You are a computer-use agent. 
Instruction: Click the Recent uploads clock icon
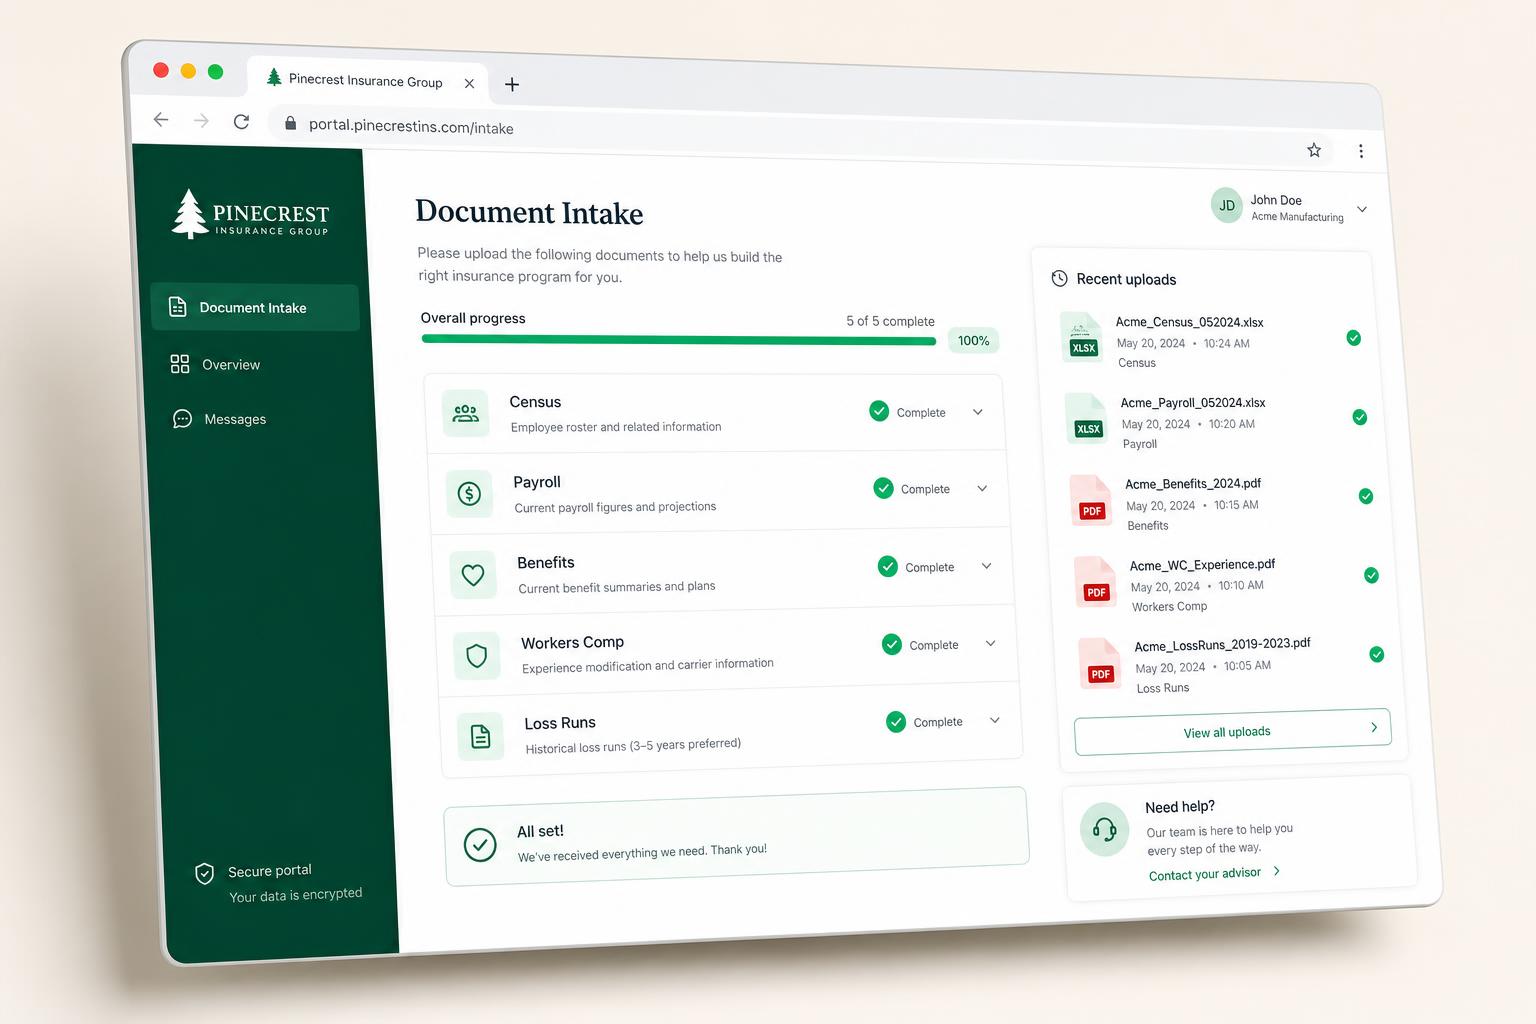(x=1059, y=278)
